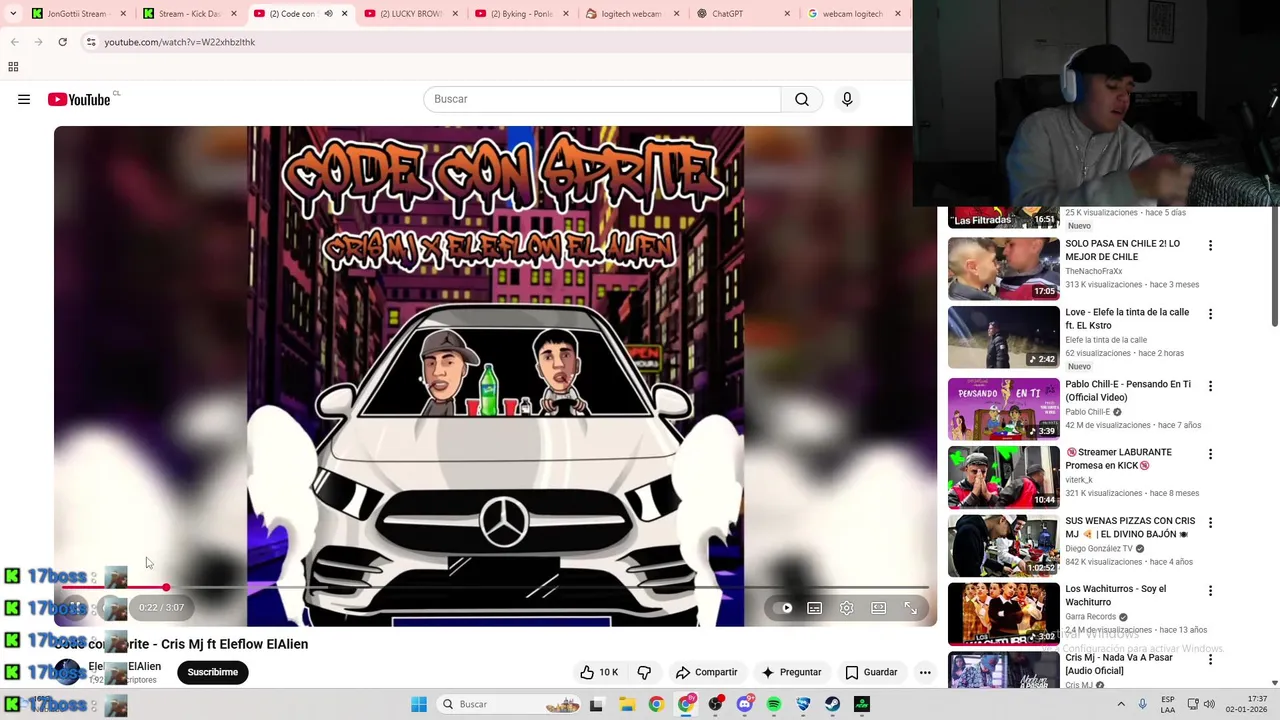Viewport: 1280px width, 720px height.
Task: Open SOLO PASA EN CHILE 2 thumbnail
Action: point(1003,268)
